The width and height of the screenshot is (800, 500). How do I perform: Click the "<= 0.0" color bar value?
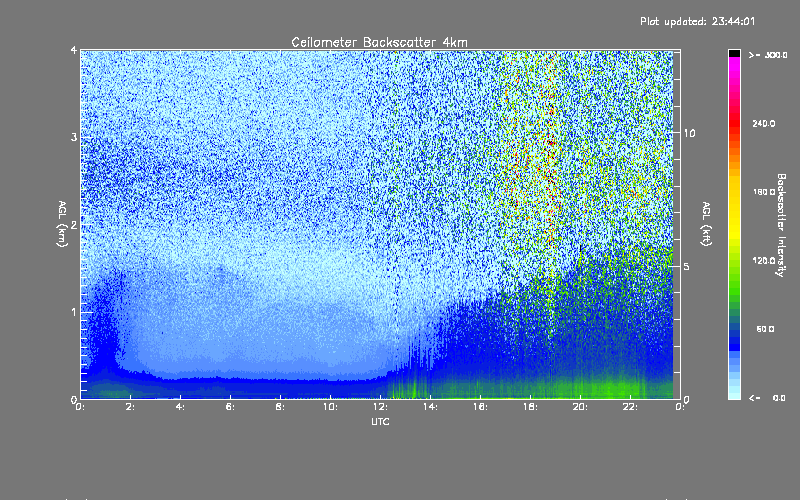point(767,398)
